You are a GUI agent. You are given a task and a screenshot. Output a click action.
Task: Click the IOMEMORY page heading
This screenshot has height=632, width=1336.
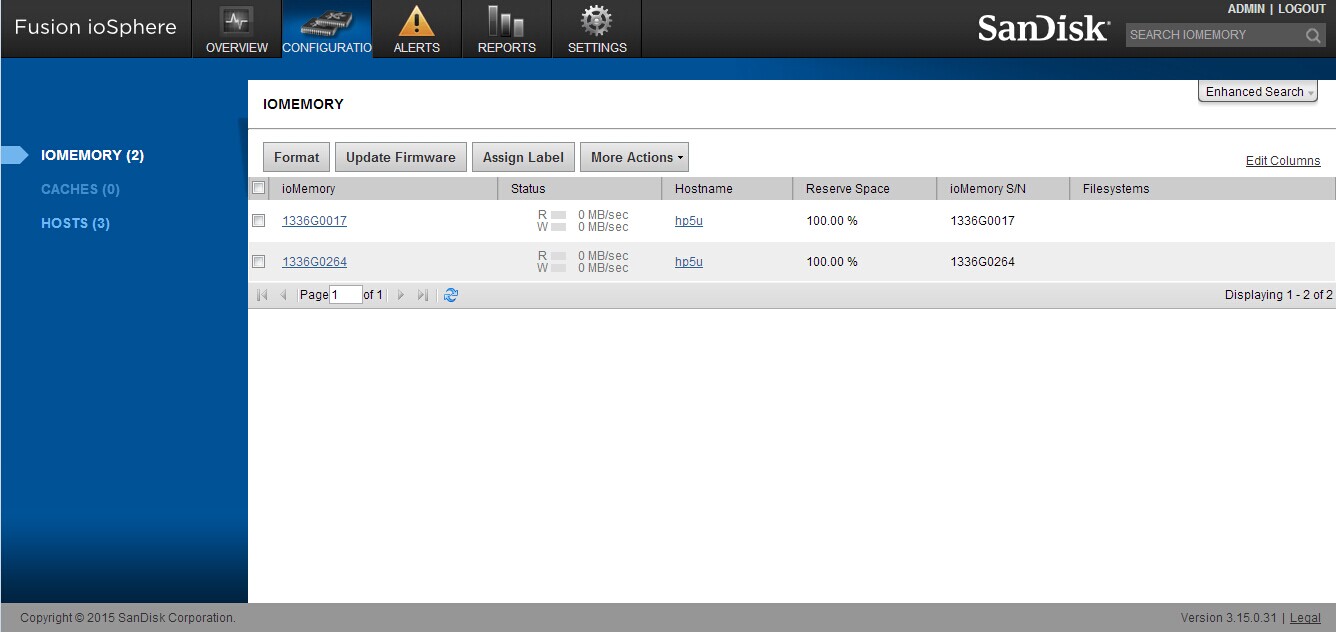click(303, 104)
